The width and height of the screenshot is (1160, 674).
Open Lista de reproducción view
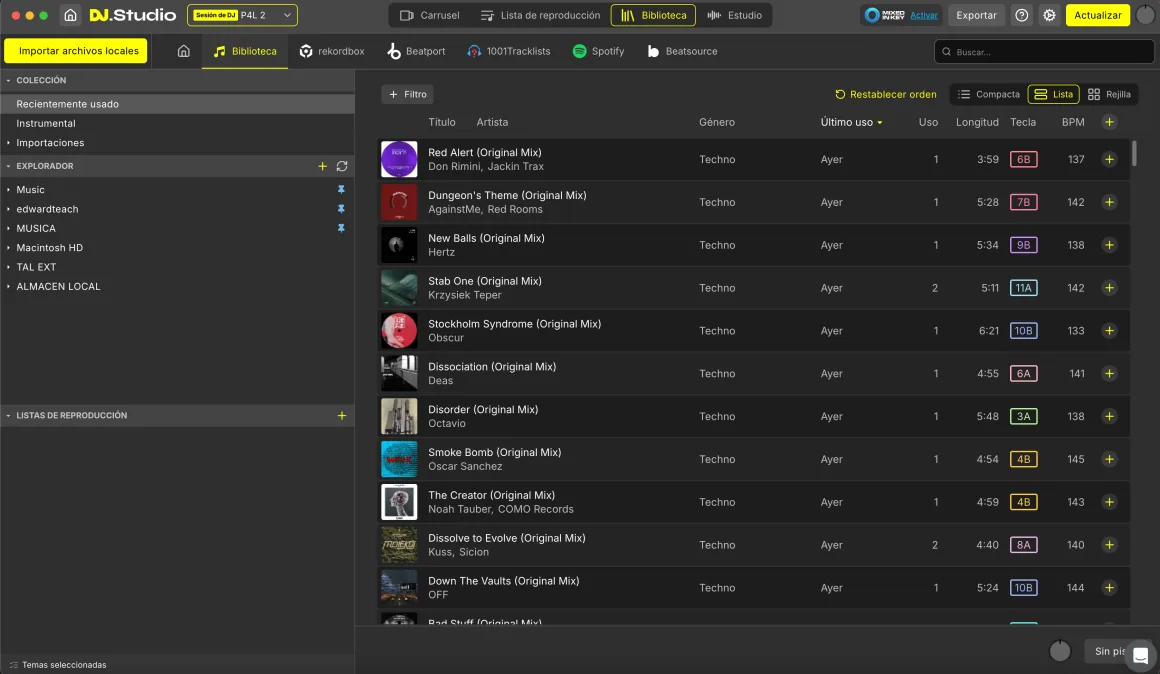click(540, 15)
